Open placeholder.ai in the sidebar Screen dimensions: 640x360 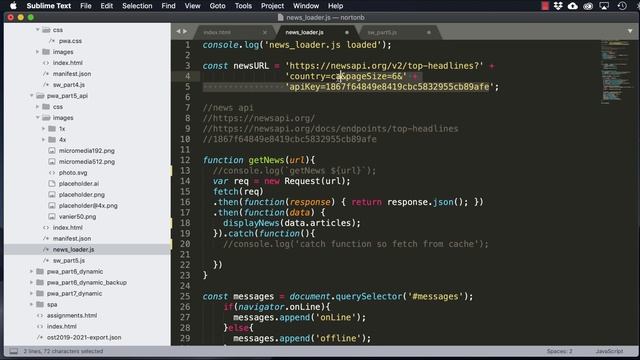pos(79,184)
